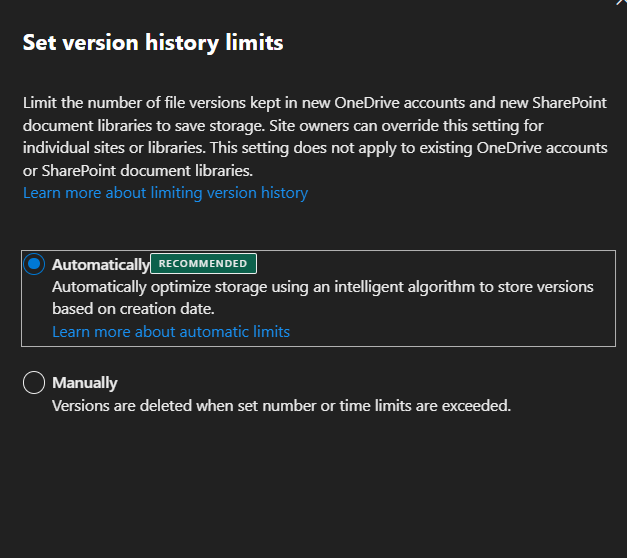This screenshot has height=558, width=627.
Task: Open the automatic limits learn more link
Action: (x=171, y=331)
